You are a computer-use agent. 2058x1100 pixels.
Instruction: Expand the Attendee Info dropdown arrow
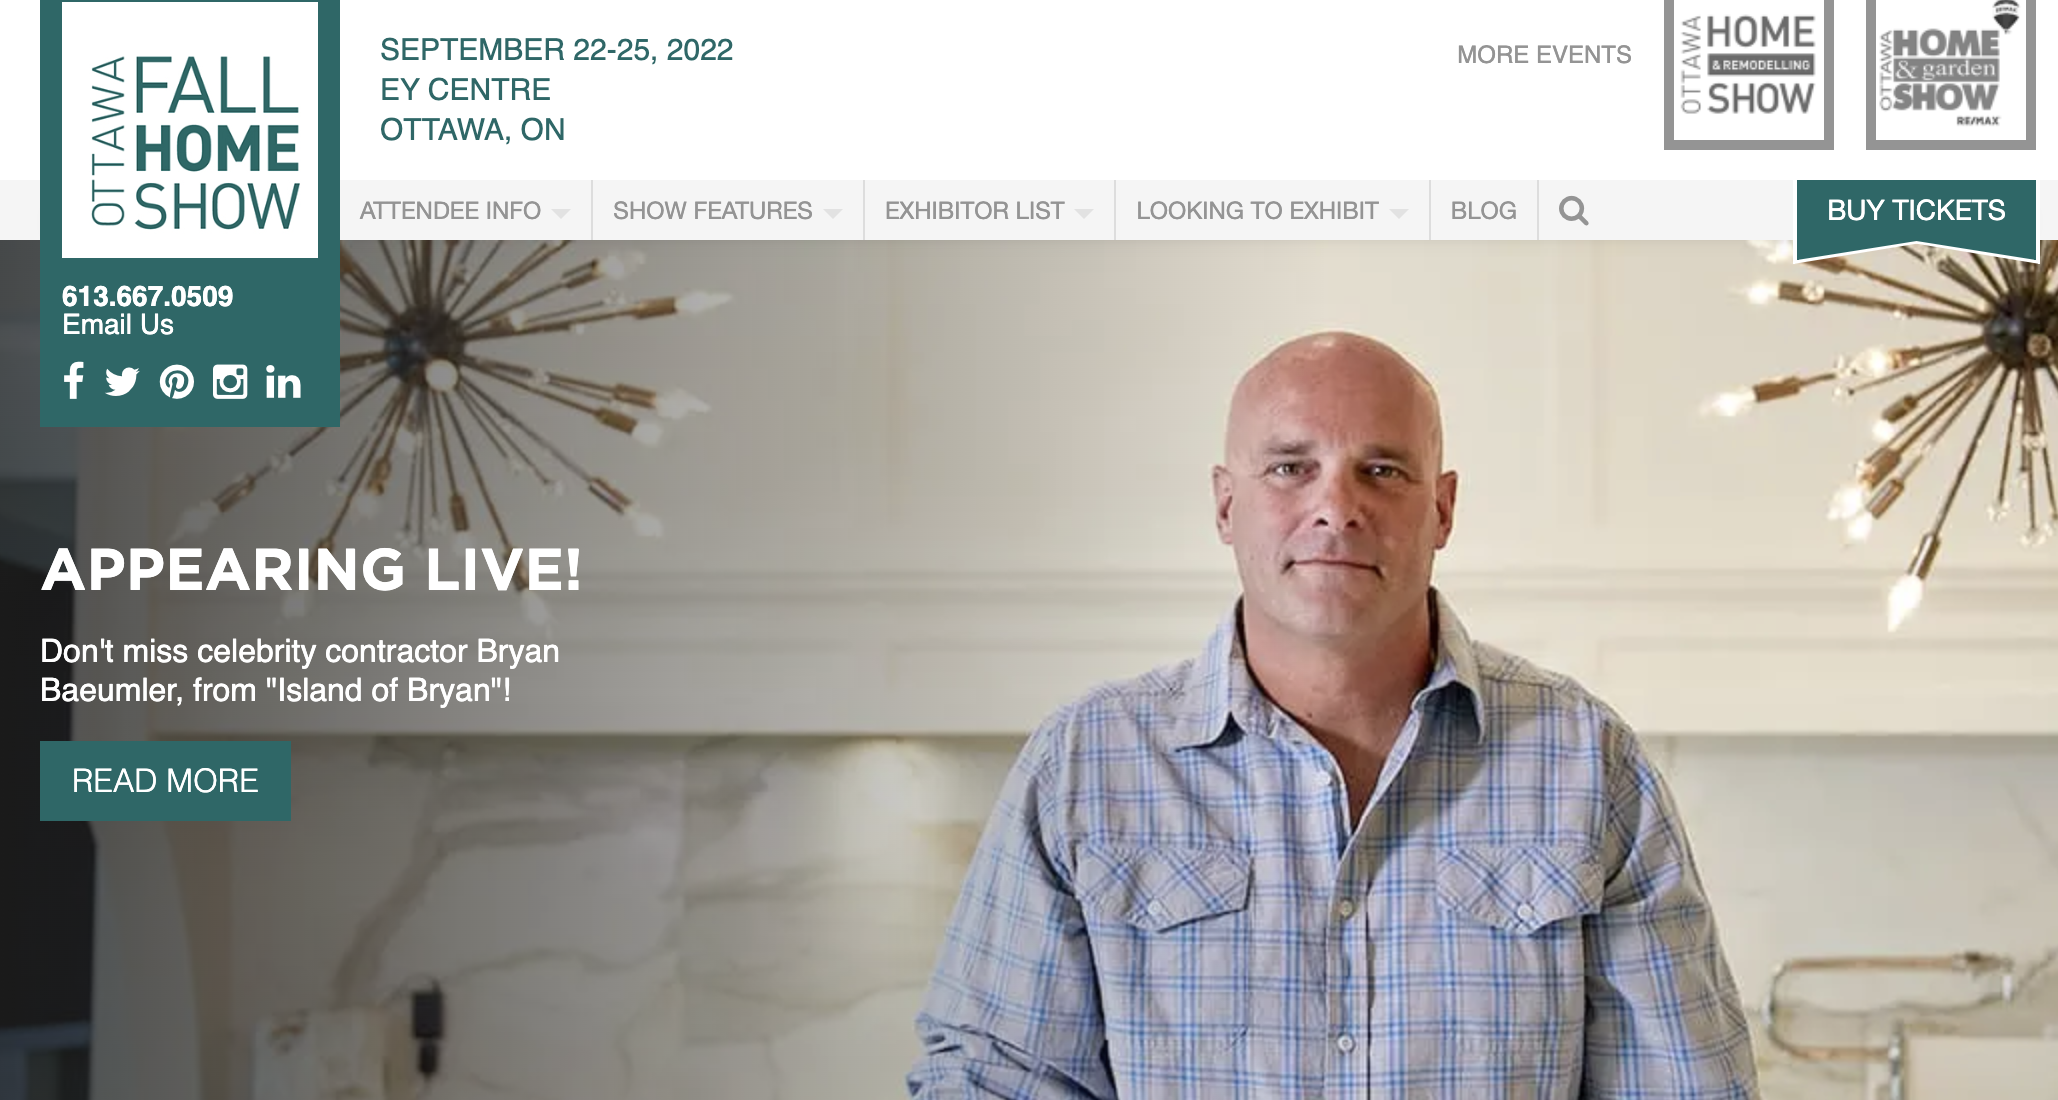pyautogui.click(x=561, y=213)
